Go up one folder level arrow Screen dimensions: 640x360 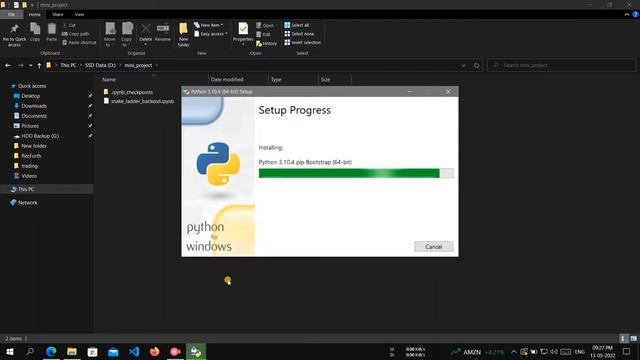(39, 65)
